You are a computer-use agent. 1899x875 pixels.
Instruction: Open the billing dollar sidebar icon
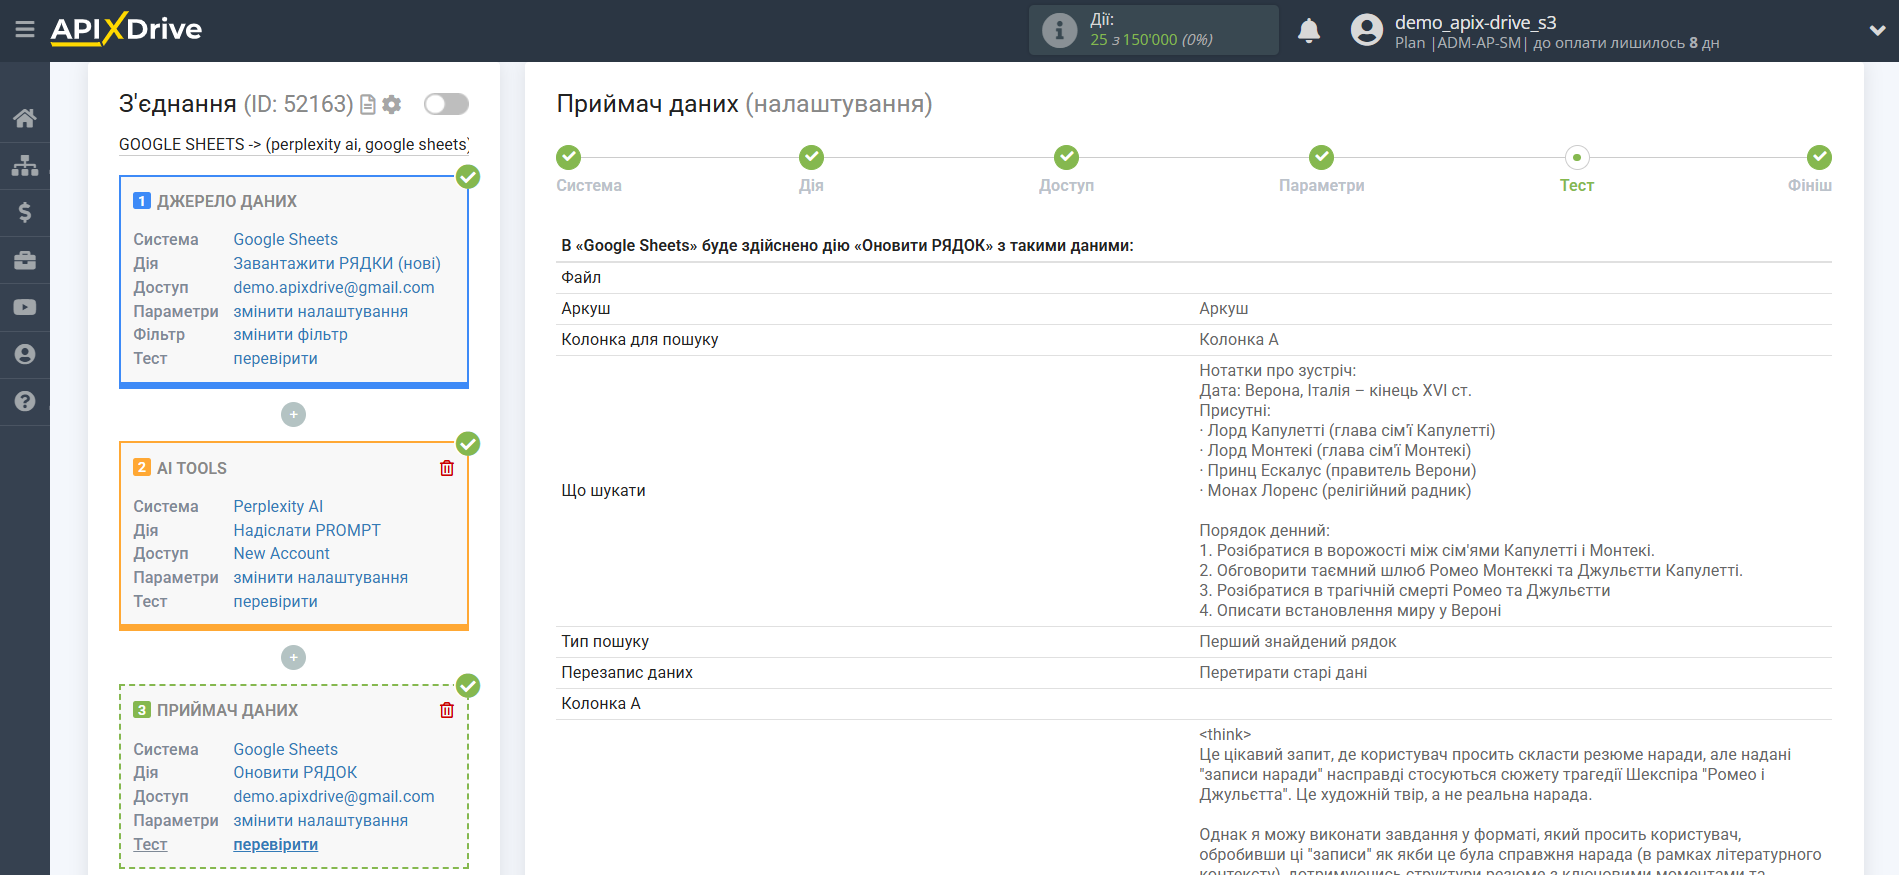click(25, 212)
